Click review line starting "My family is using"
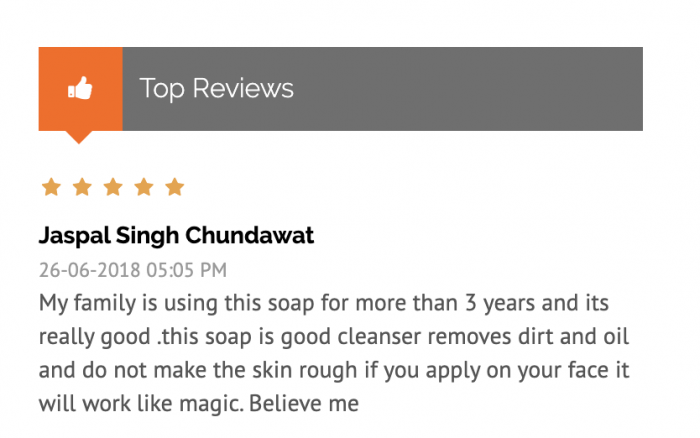Image resolution: width=700 pixels, height=438 pixels. tap(324, 304)
